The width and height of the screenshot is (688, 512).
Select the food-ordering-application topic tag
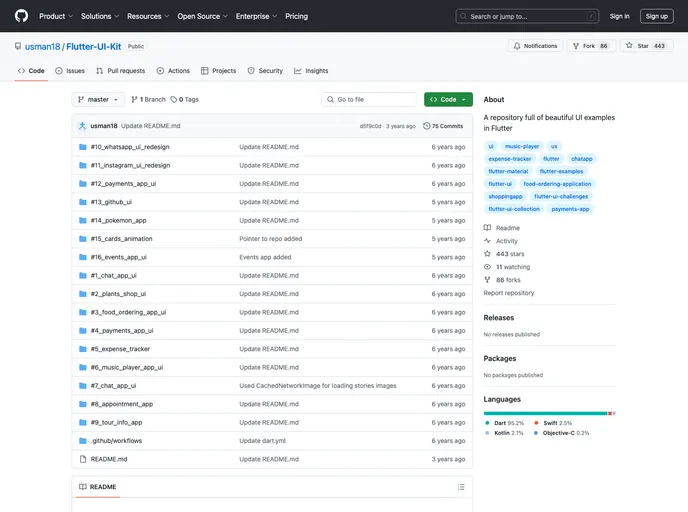coord(557,184)
